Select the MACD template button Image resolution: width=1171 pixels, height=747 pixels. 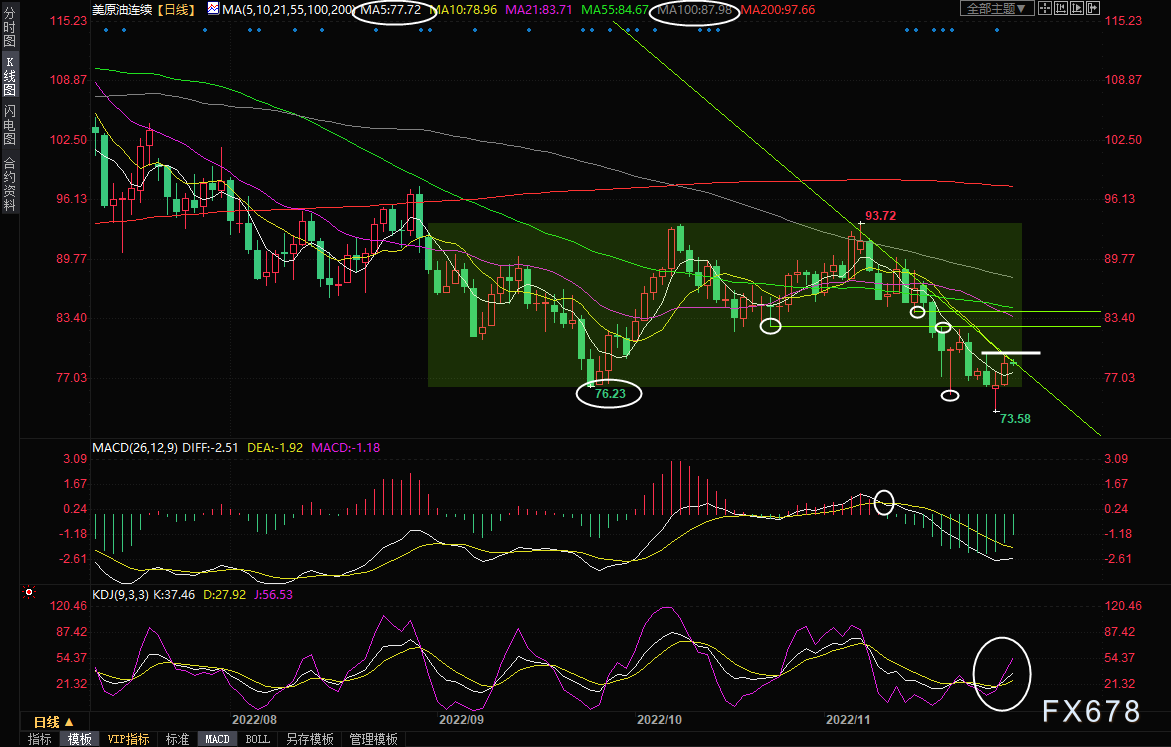(x=217, y=739)
